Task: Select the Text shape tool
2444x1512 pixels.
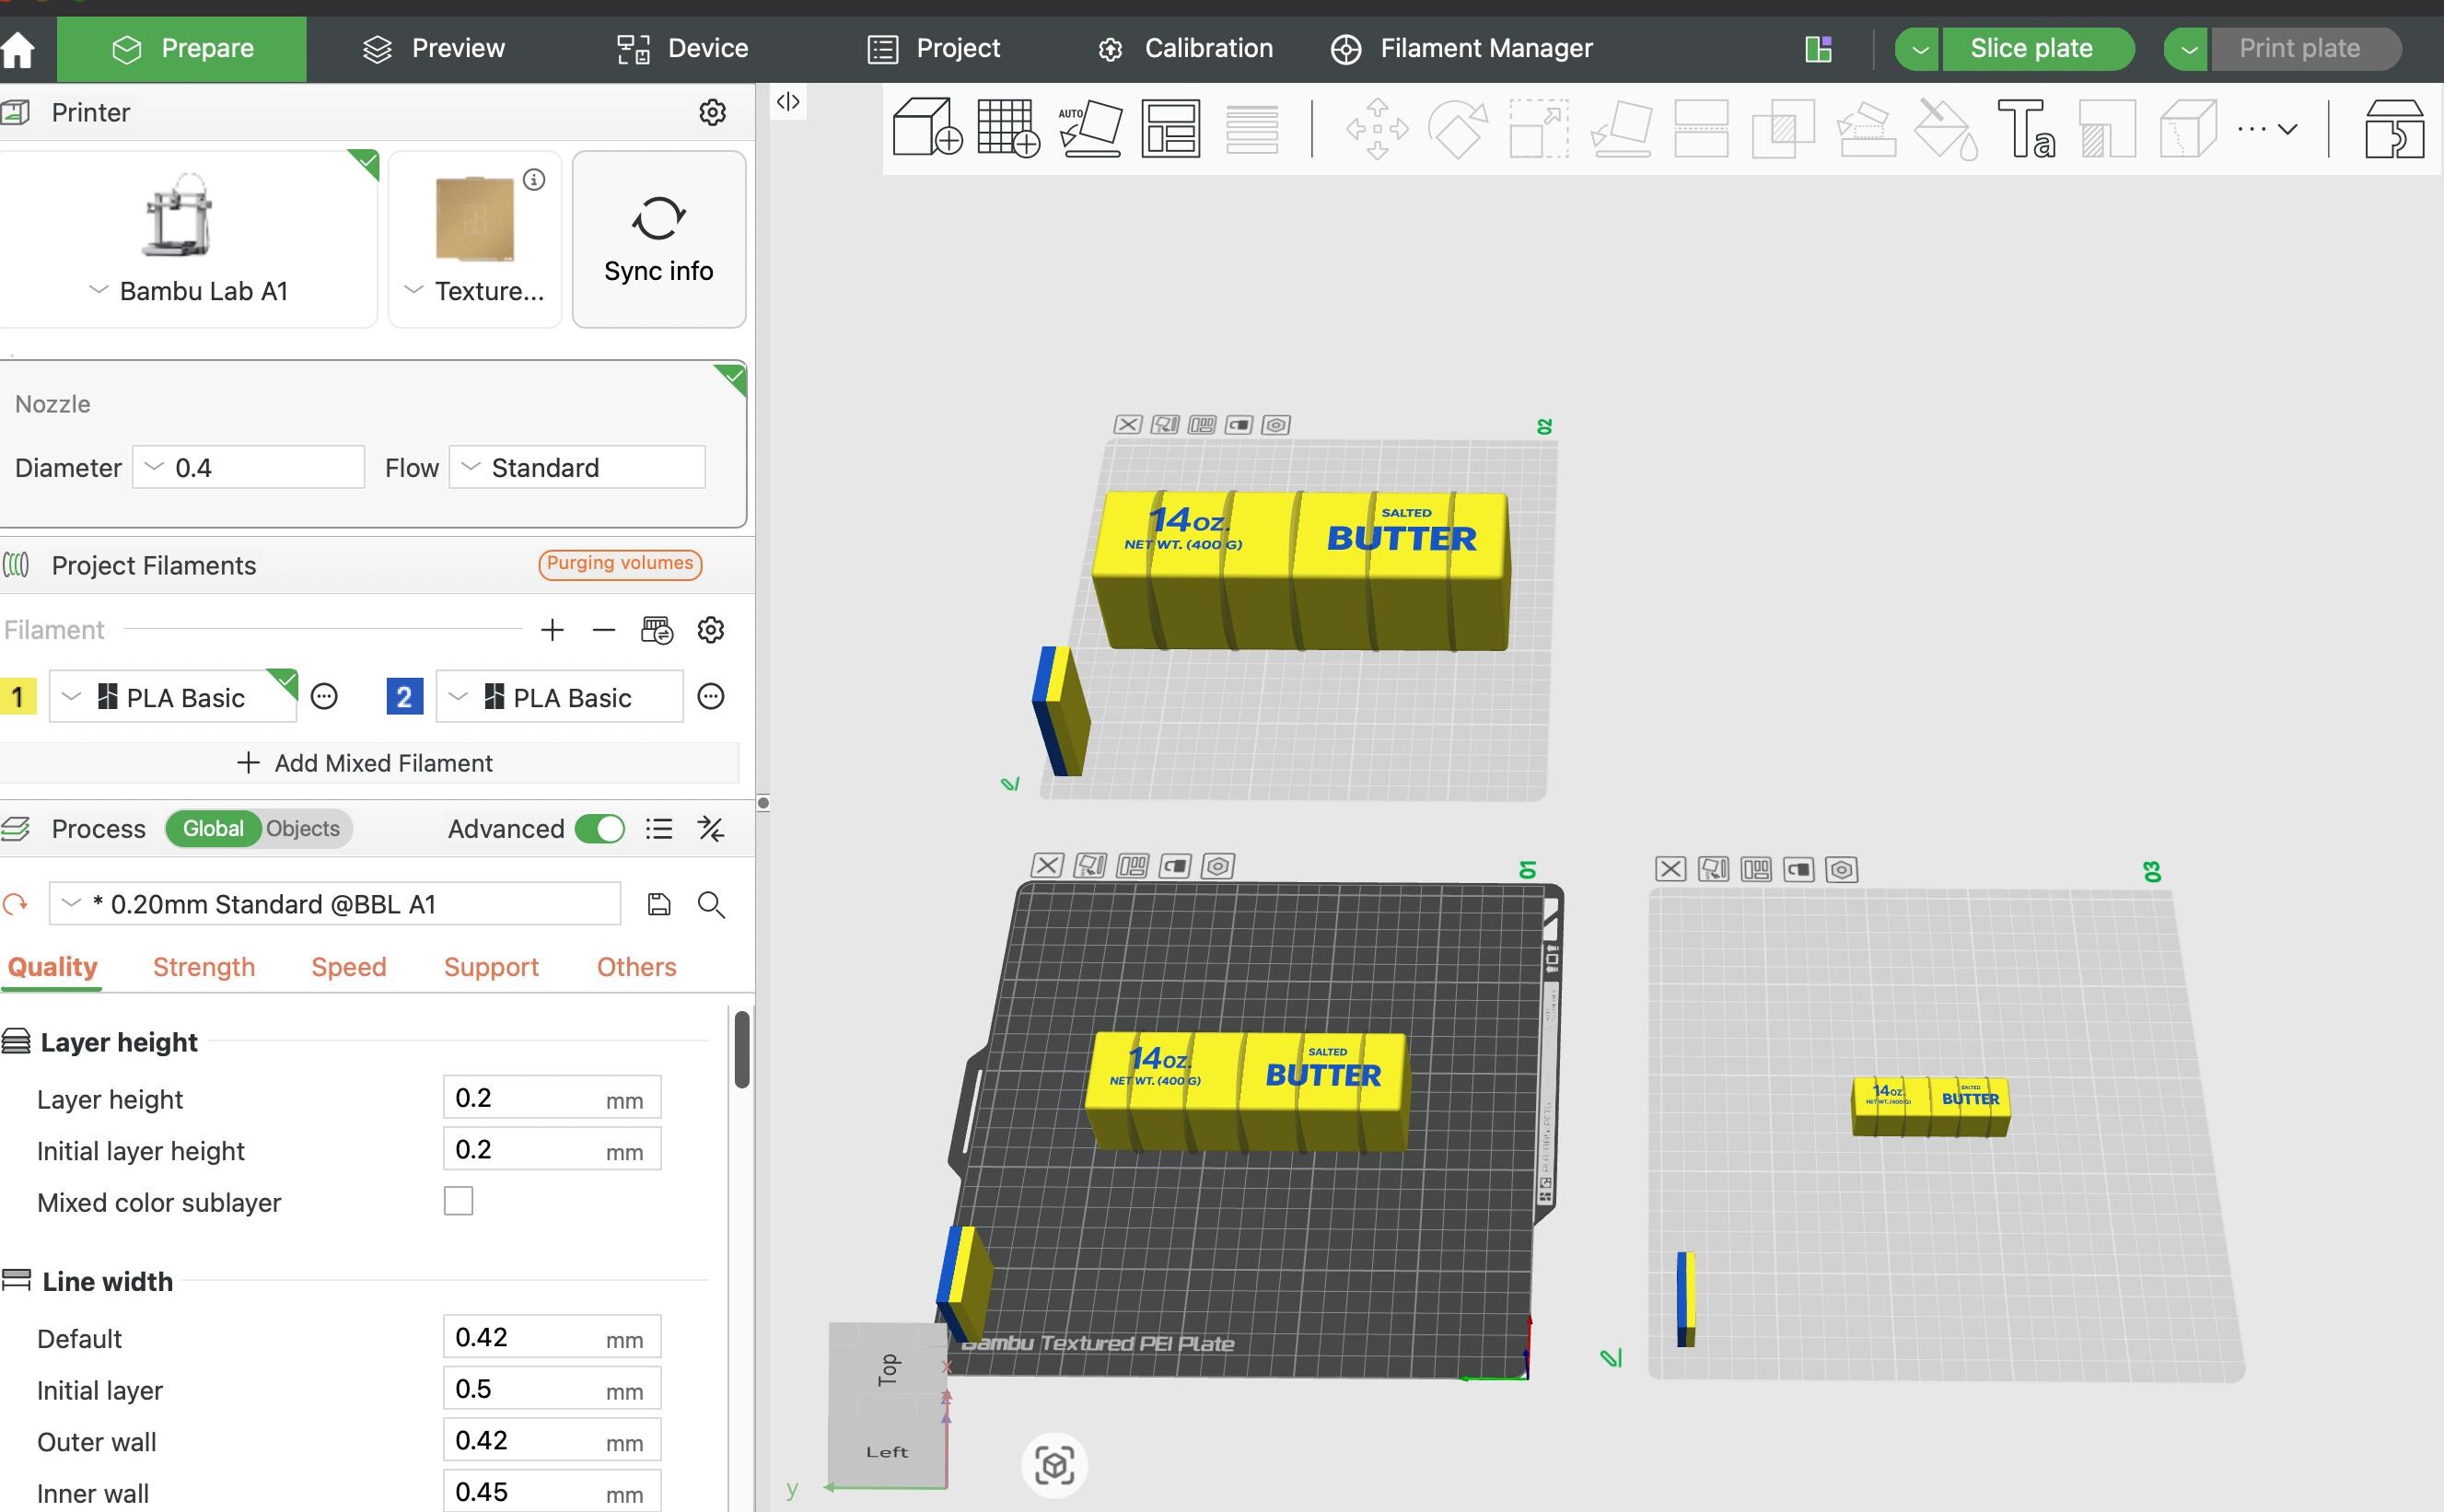Action: point(2026,128)
